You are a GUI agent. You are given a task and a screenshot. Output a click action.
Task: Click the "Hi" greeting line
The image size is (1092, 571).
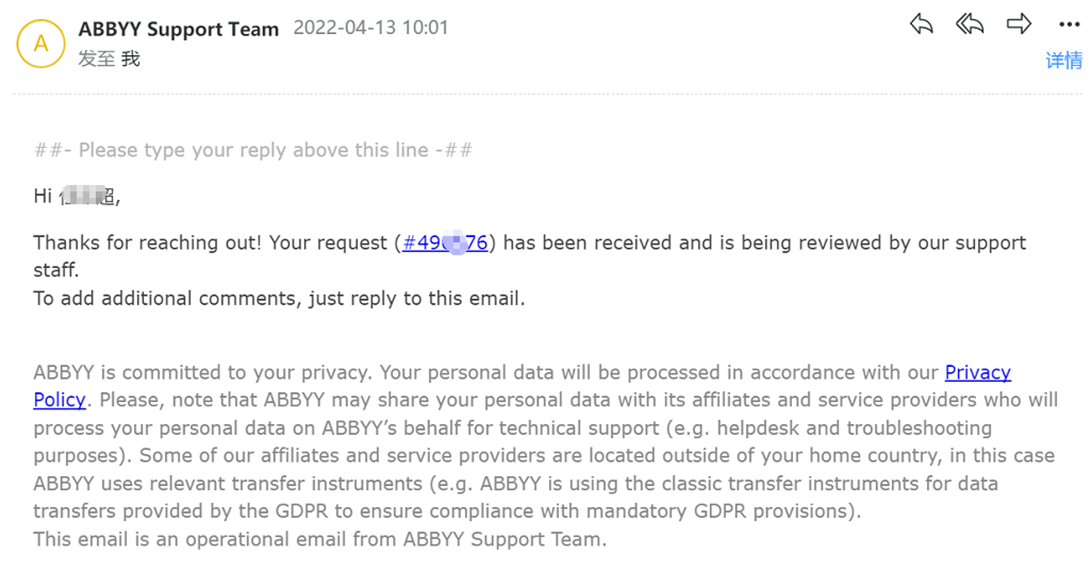coord(76,197)
